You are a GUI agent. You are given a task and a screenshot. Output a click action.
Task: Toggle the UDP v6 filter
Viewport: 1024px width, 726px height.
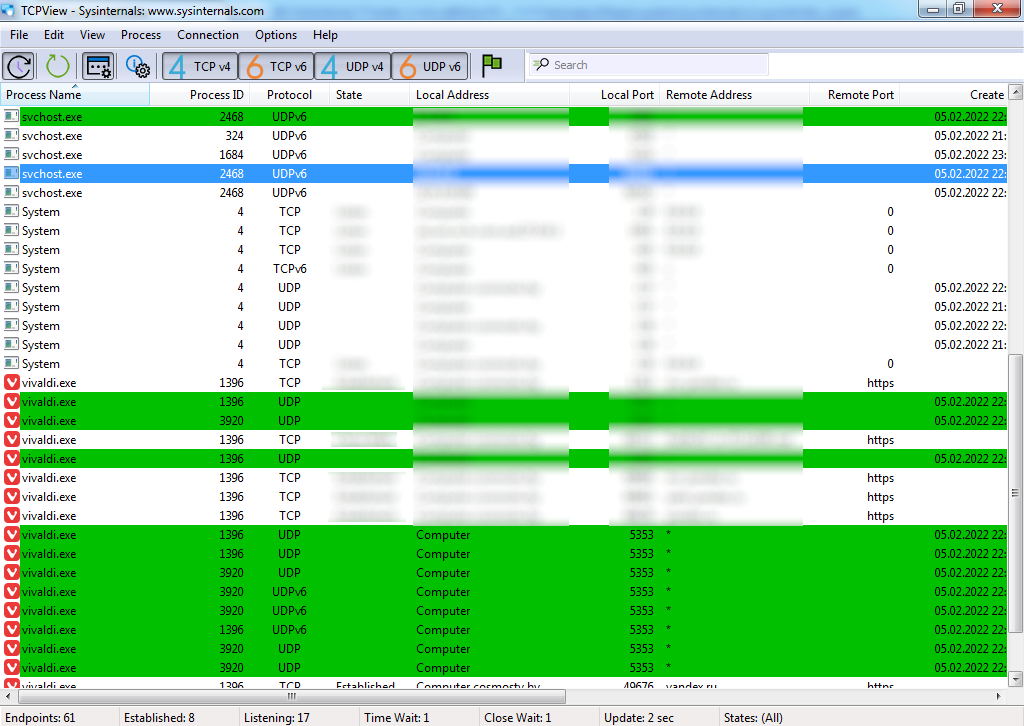click(x=429, y=66)
